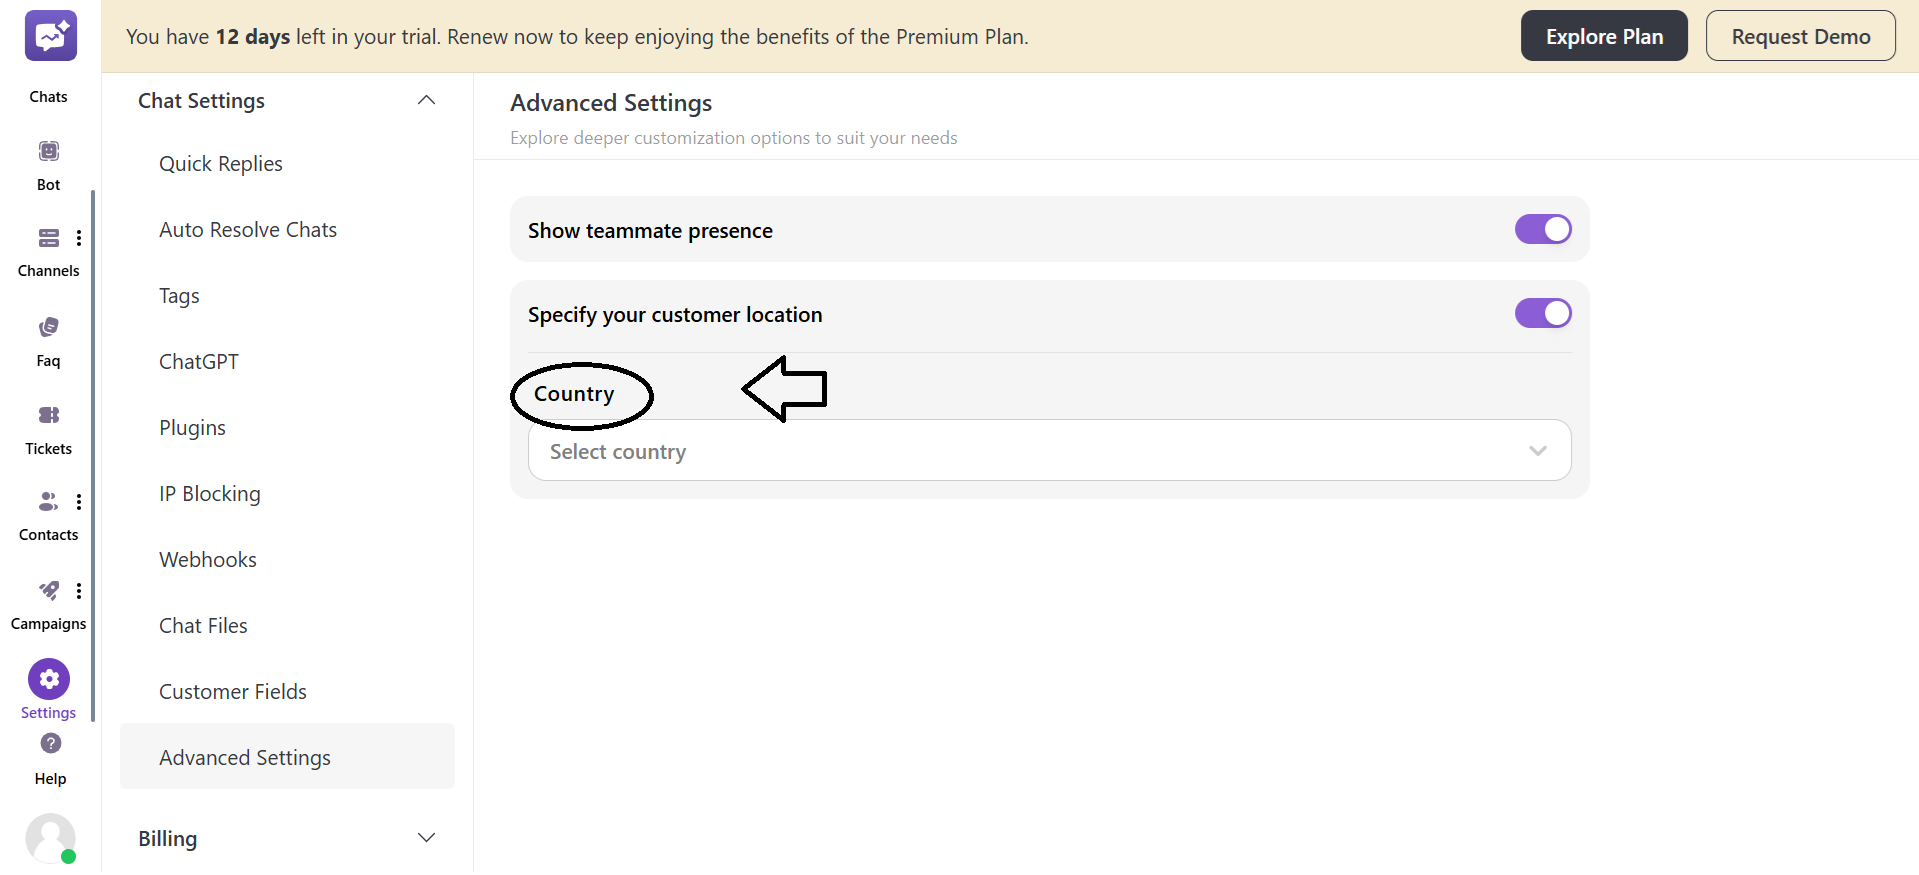The width and height of the screenshot is (1919, 875).
Task: Open the Select country dropdown
Action: pyautogui.click(x=1049, y=451)
